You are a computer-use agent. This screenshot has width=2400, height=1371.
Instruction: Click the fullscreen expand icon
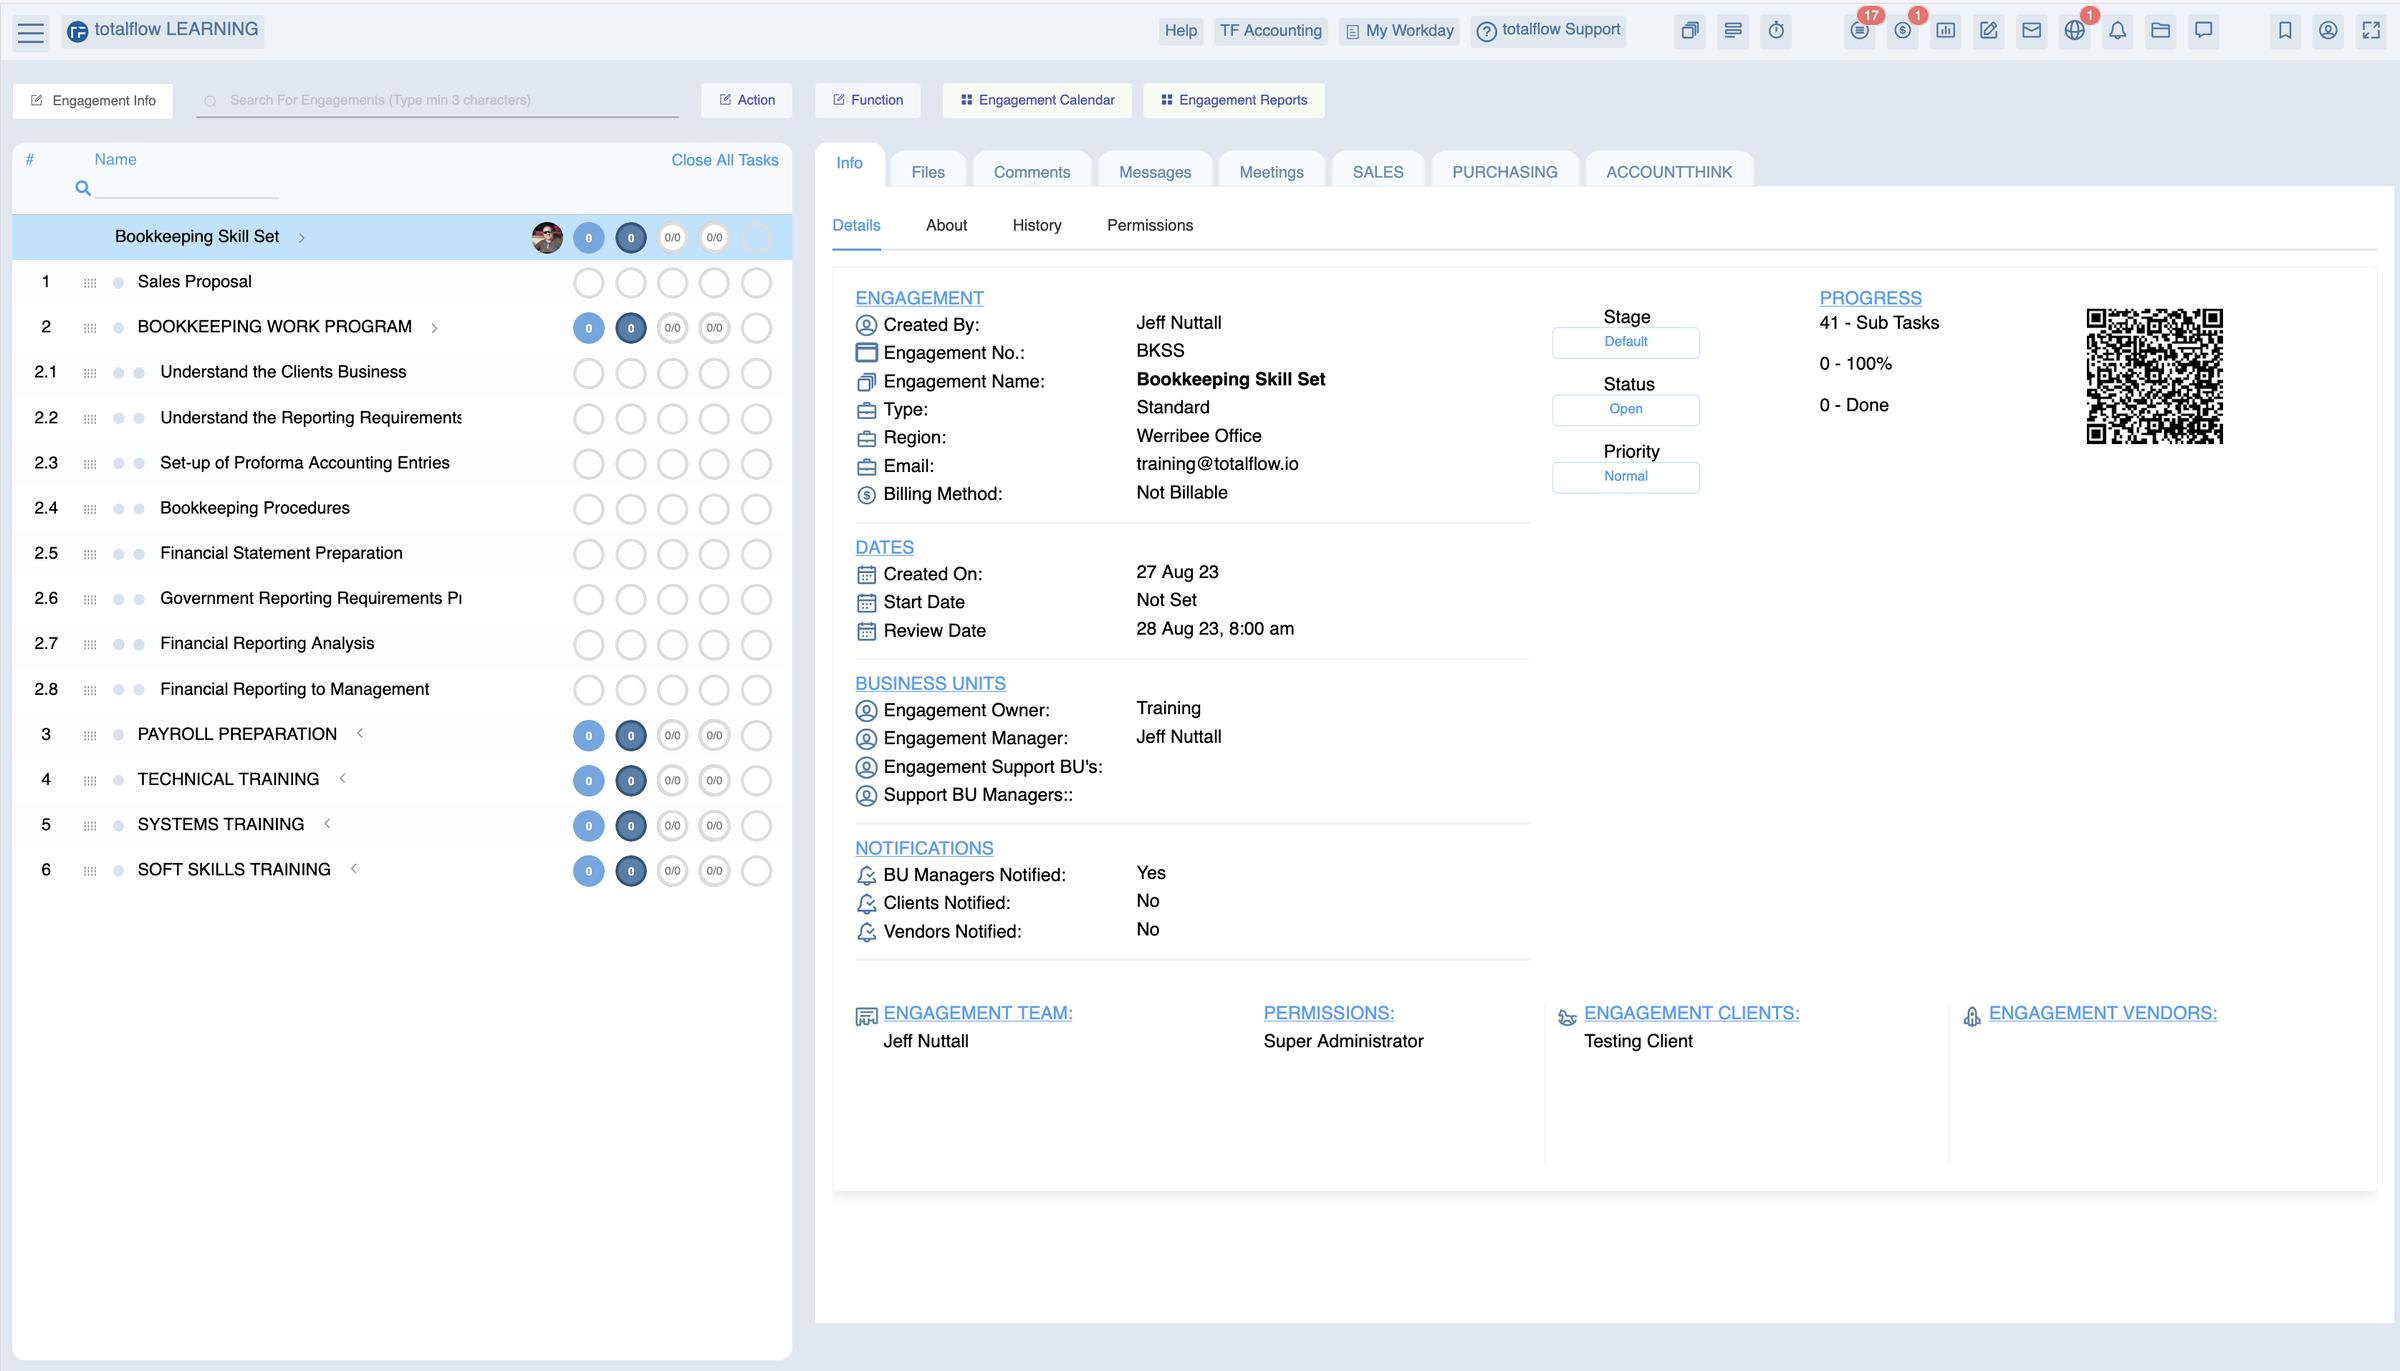coord(2371,31)
